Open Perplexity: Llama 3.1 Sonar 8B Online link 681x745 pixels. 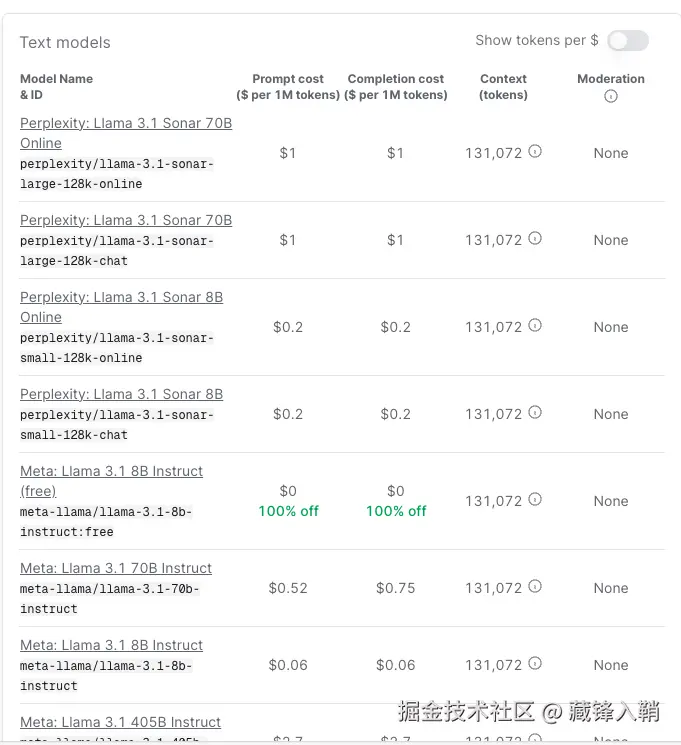(x=121, y=298)
